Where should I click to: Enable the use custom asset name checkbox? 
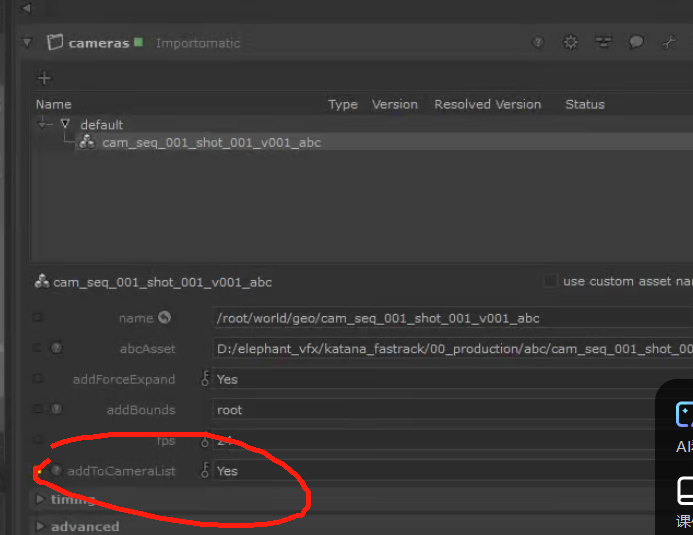point(550,282)
